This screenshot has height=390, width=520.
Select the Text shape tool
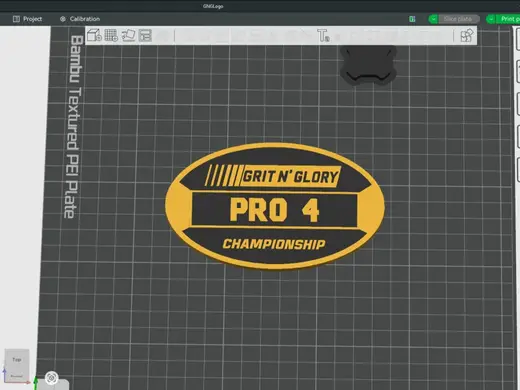323,35
